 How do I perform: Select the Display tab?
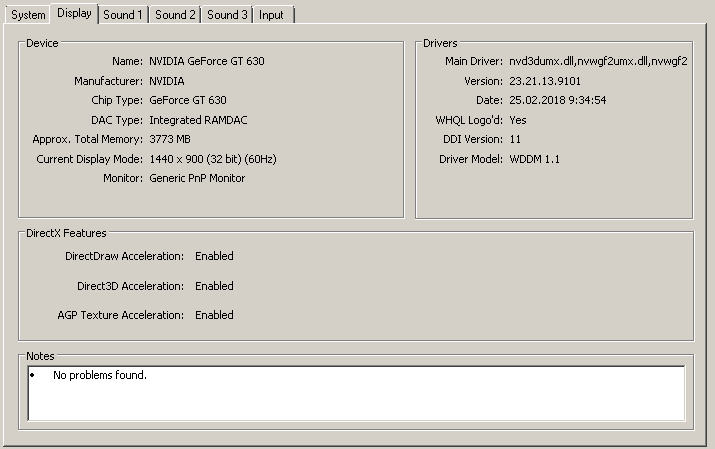click(74, 13)
